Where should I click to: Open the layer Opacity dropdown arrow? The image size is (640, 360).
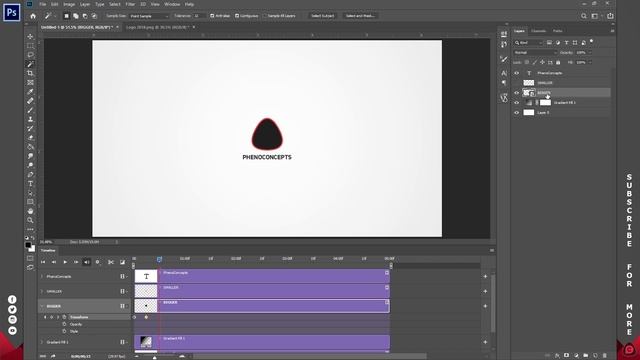(590, 53)
